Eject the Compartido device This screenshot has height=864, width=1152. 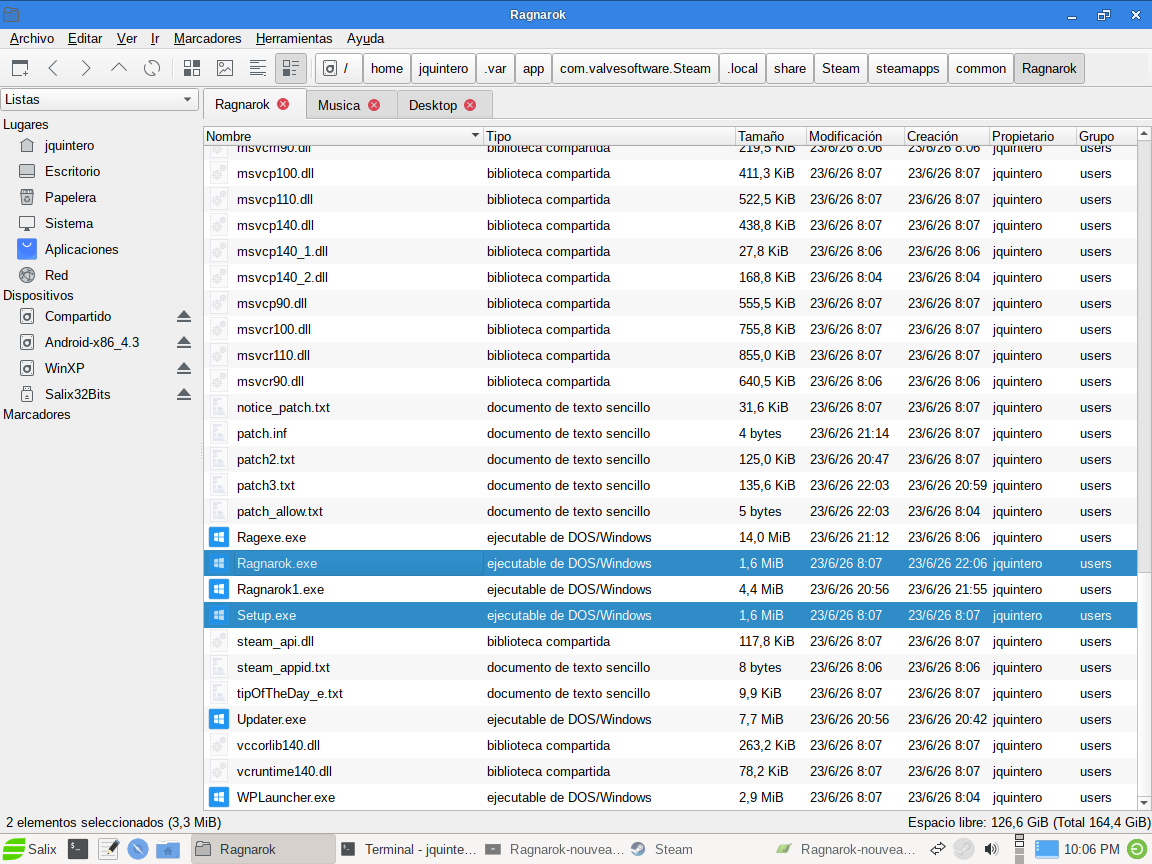coord(184,317)
